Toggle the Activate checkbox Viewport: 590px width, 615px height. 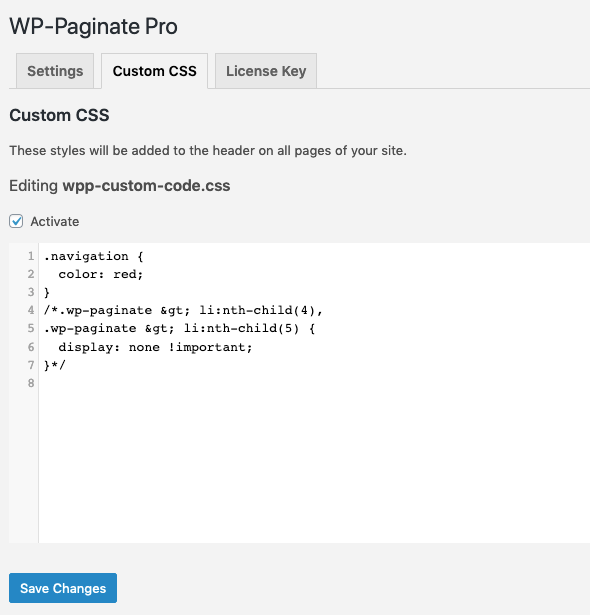click(16, 221)
